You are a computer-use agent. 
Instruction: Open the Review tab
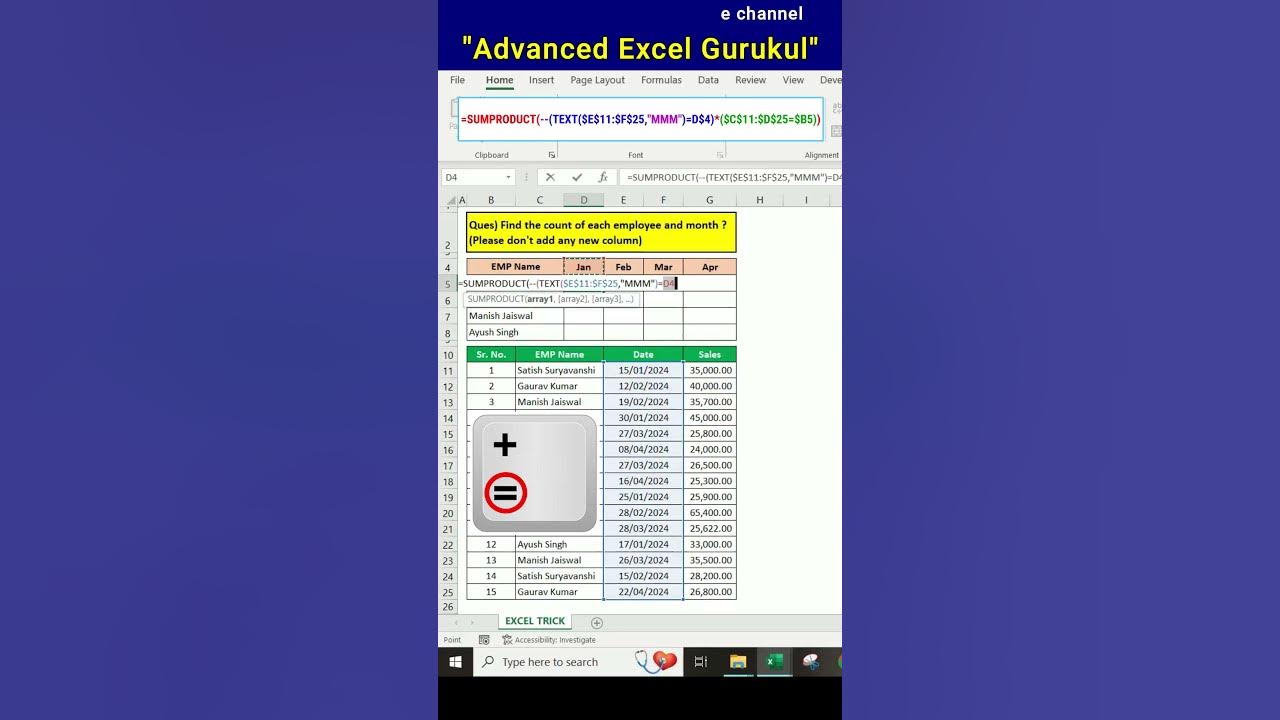(750, 80)
